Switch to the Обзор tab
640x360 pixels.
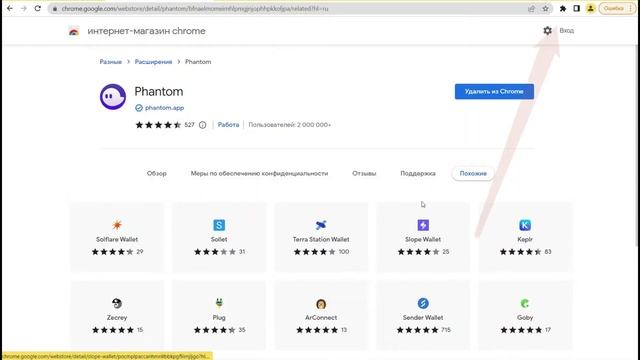tap(157, 173)
